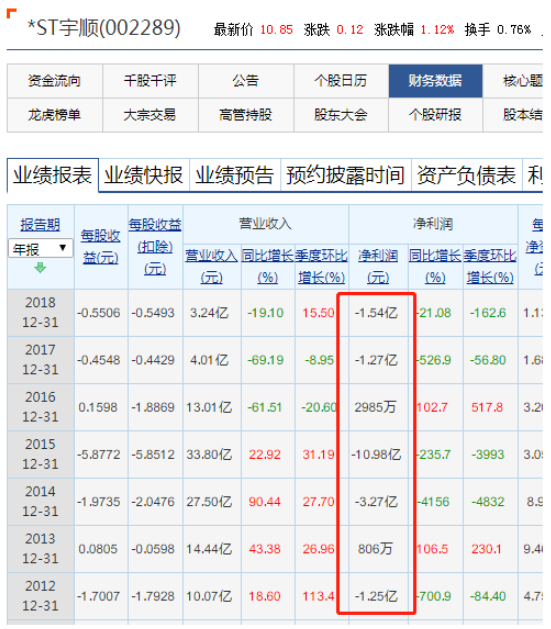Viewport: 551px width, 629px height.
Task: Click the change percentage 1.12%
Action: 437,30
